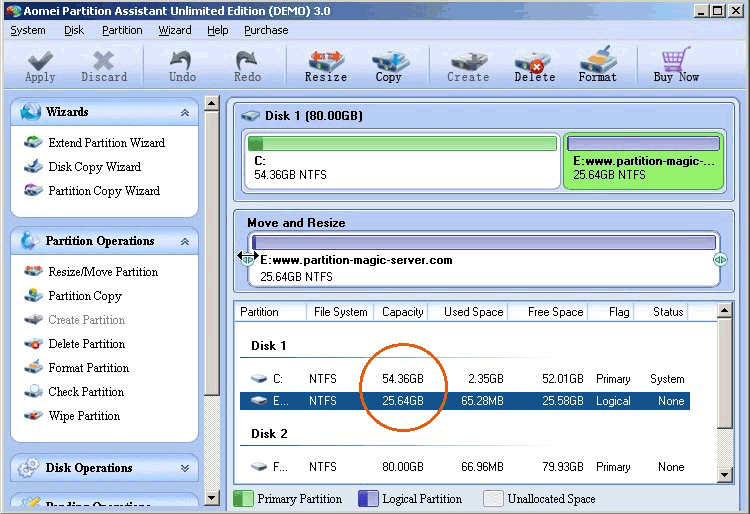Click the Unallocated Space legend swatch

[493, 499]
